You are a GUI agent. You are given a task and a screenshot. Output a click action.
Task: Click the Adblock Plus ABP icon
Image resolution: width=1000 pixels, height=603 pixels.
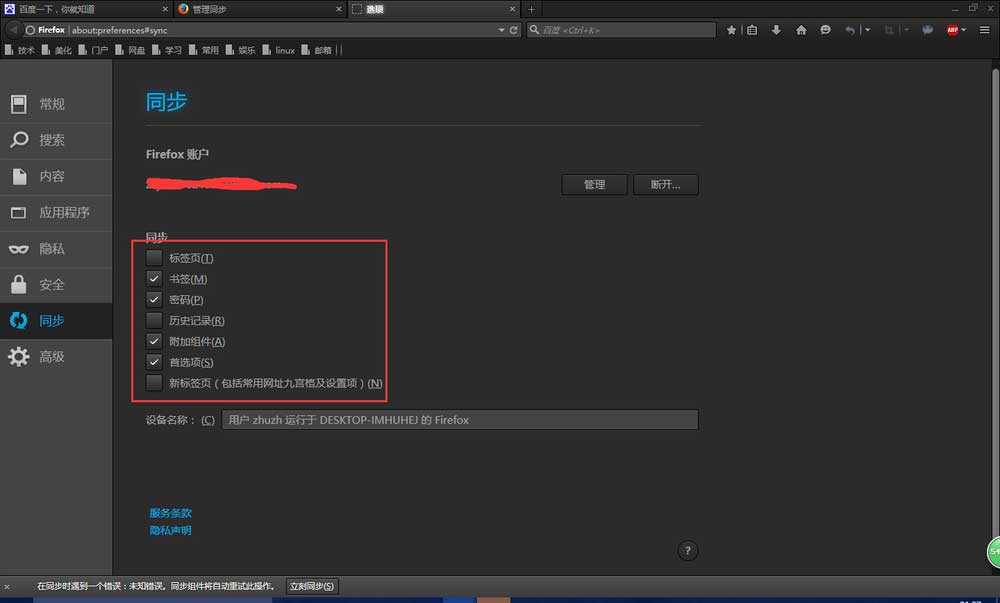point(952,30)
